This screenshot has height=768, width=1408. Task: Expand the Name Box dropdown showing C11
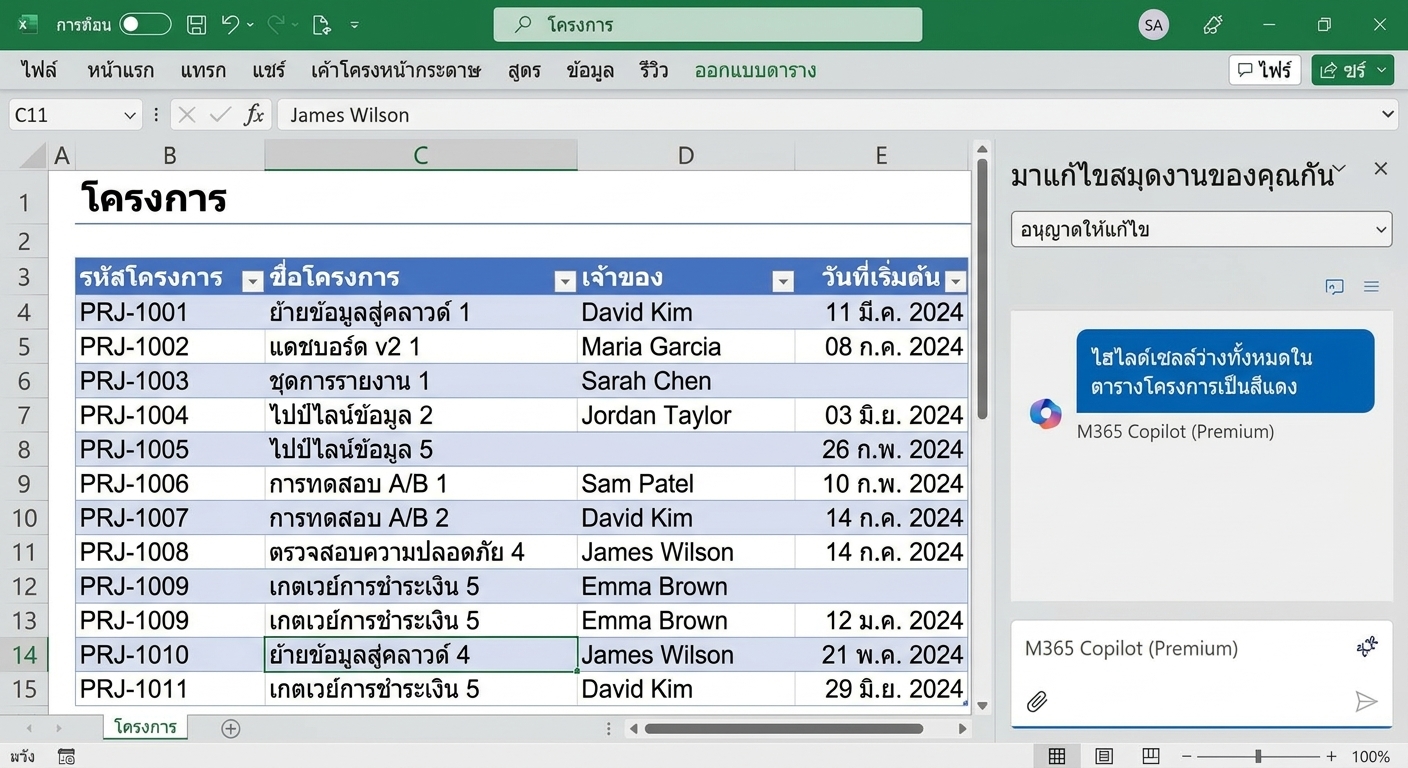coord(130,116)
